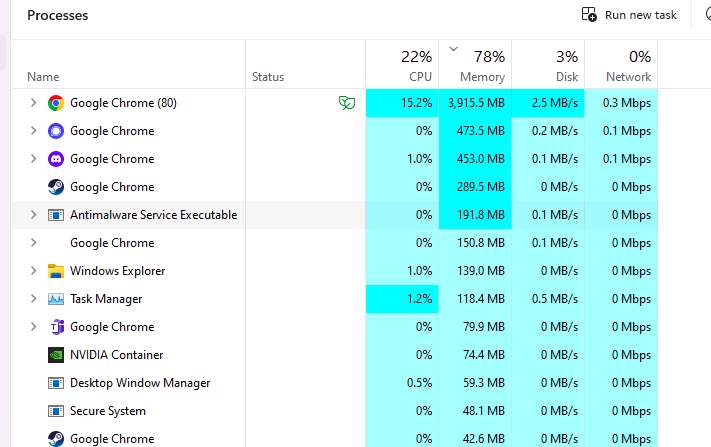The width and height of the screenshot is (711, 447).
Task: Expand the Task Manager process entry
Action: (32, 299)
